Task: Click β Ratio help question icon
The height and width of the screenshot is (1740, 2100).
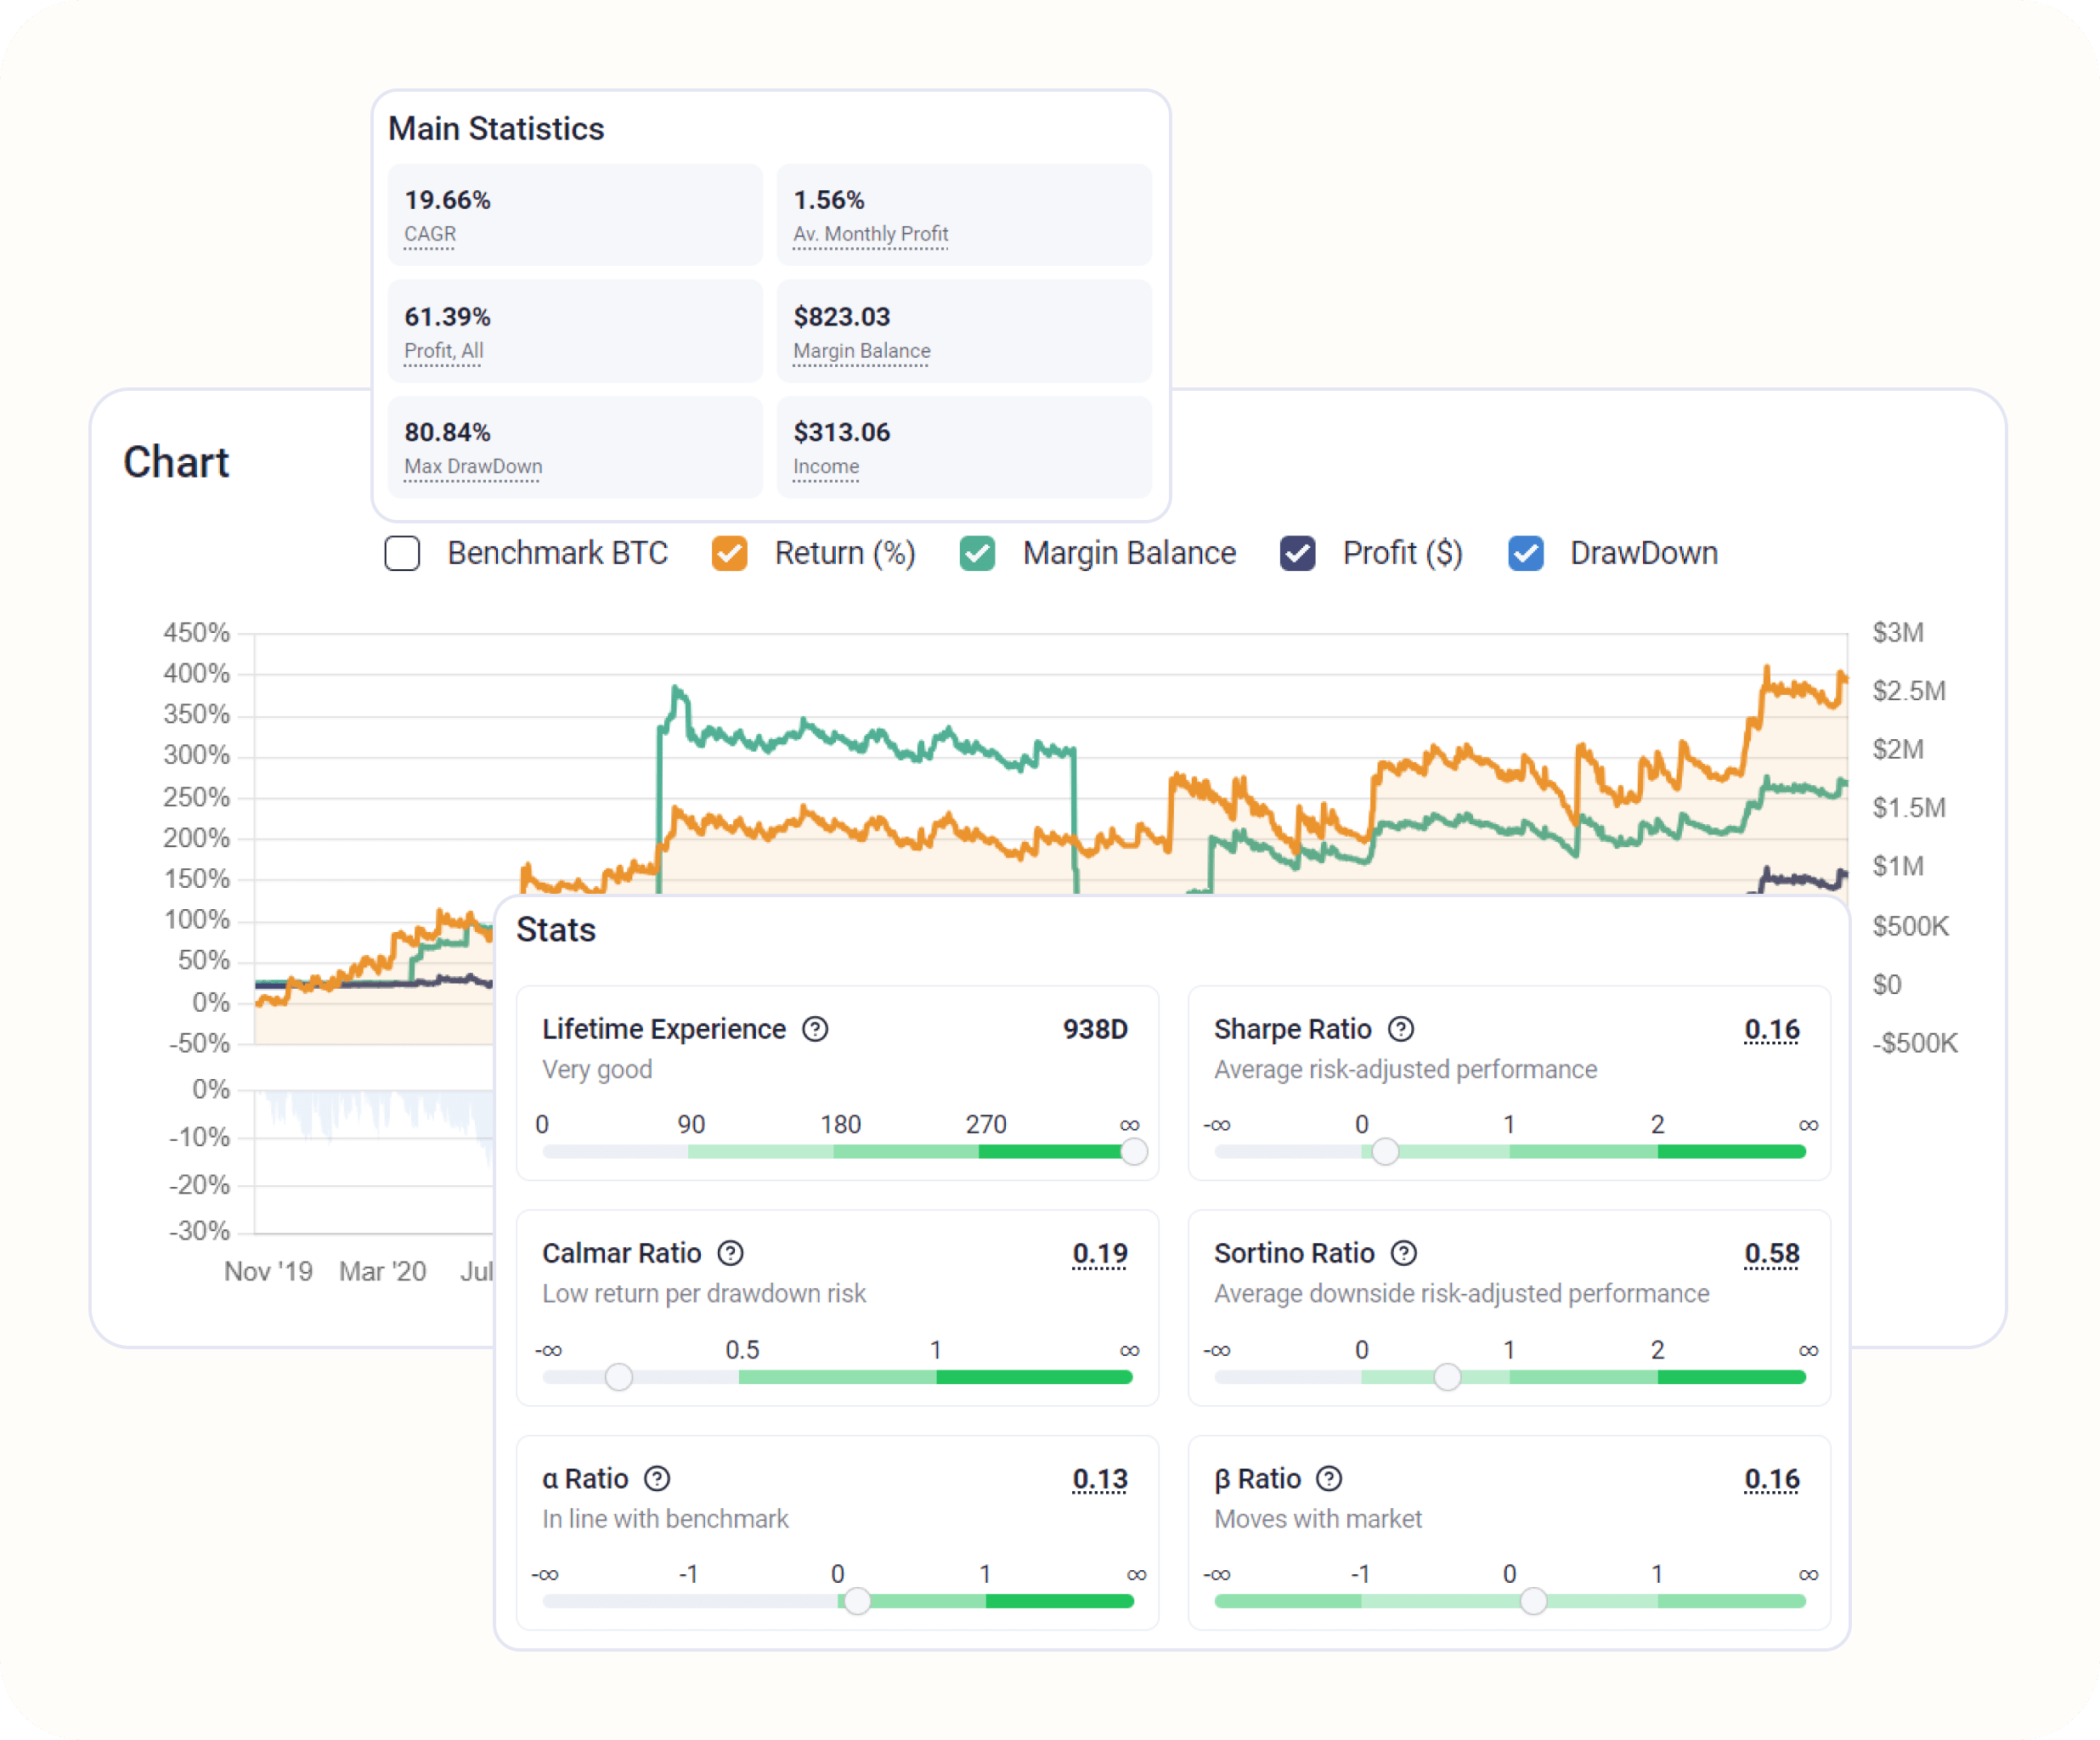Action: (x=1329, y=1478)
